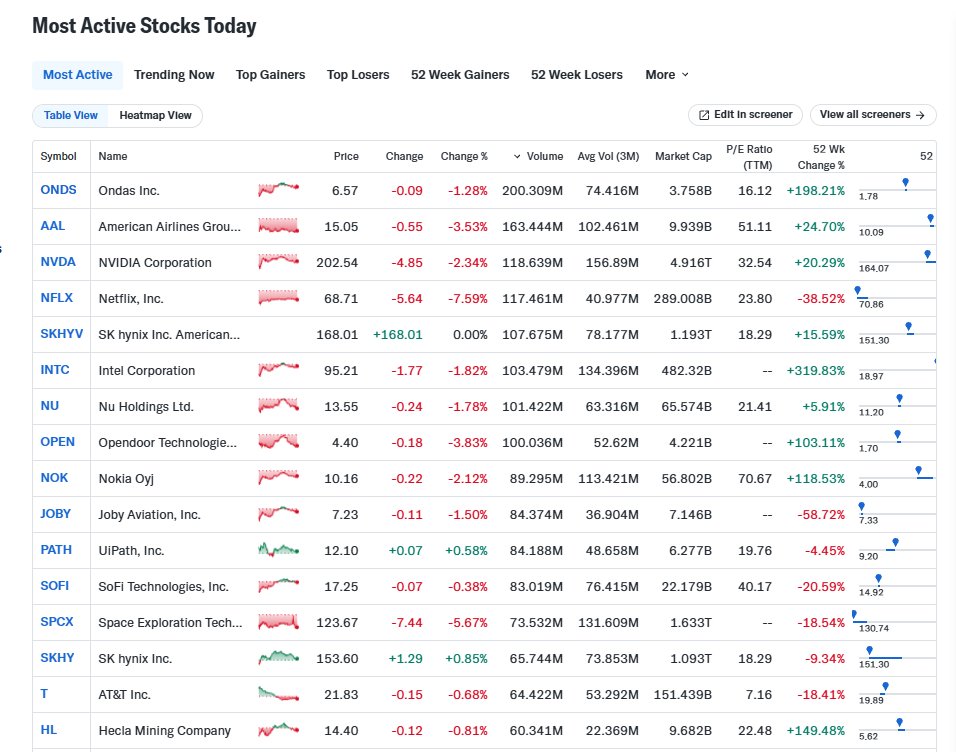This screenshot has width=956, height=752.
Task: Open SKHYV ticker link
Action: click(62, 334)
